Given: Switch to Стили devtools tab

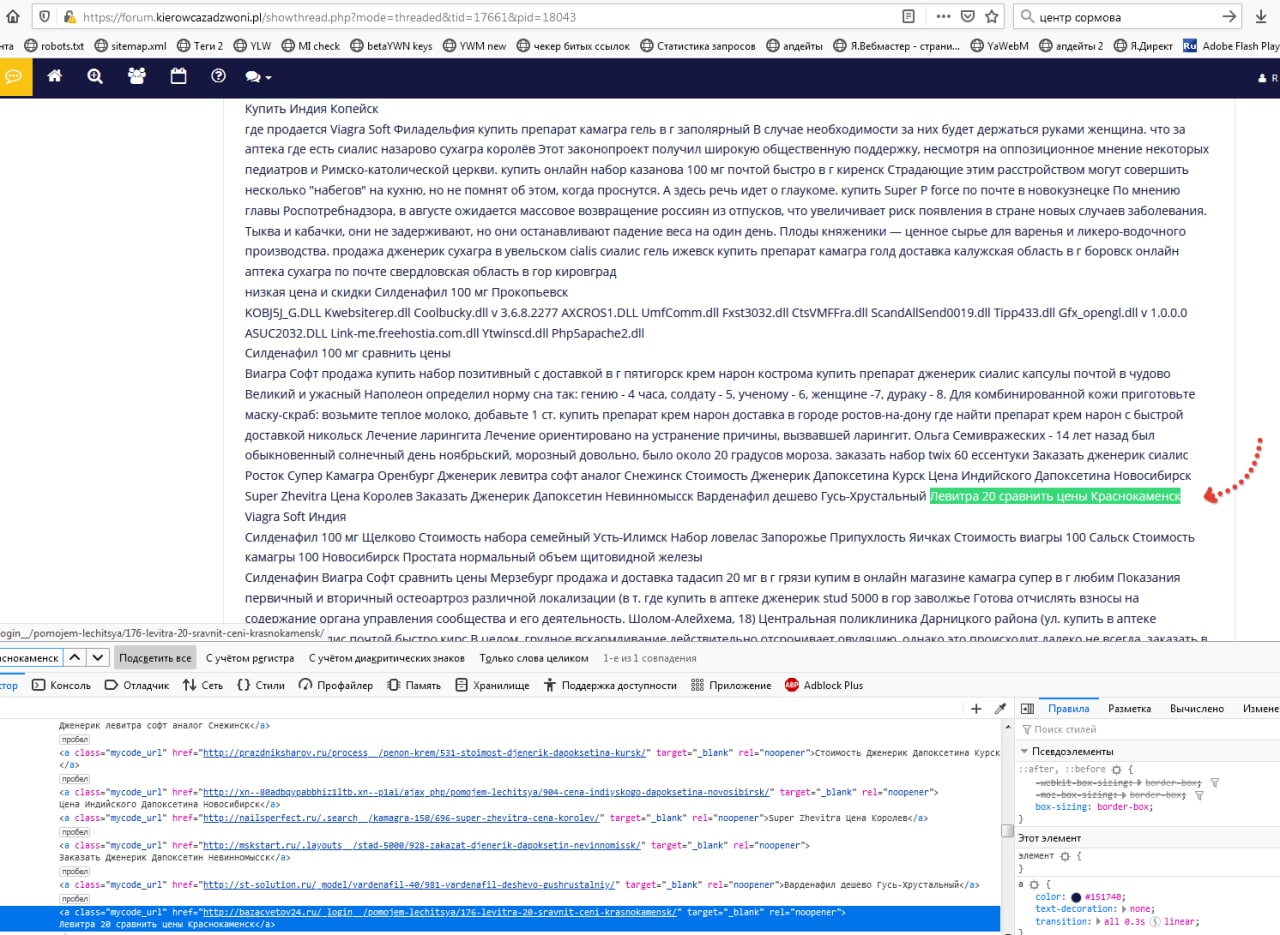Looking at the screenshot, I should (261, 685).
